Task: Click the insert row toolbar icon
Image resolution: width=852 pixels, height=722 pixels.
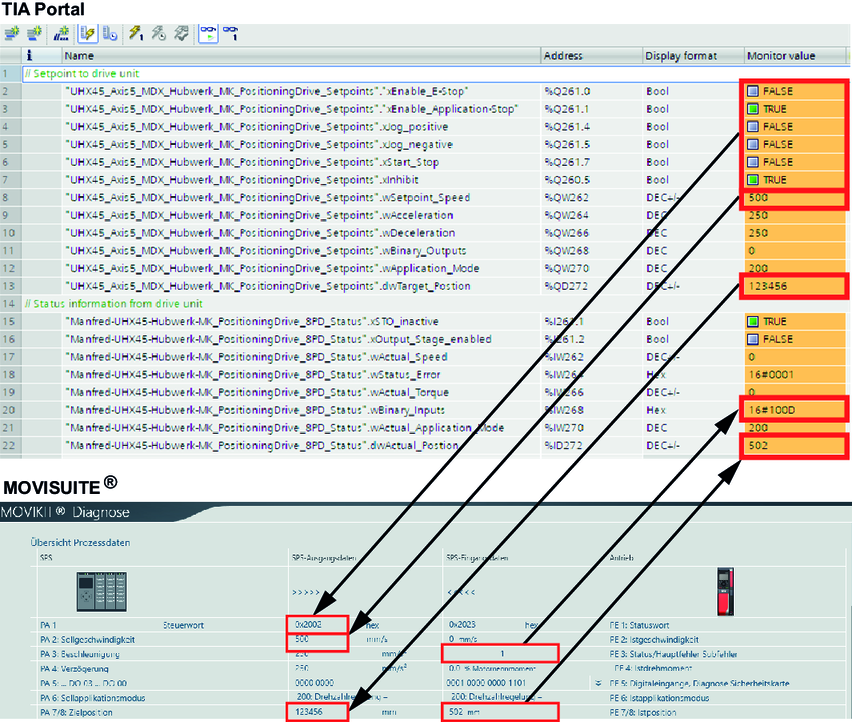Action: (12, 33)
